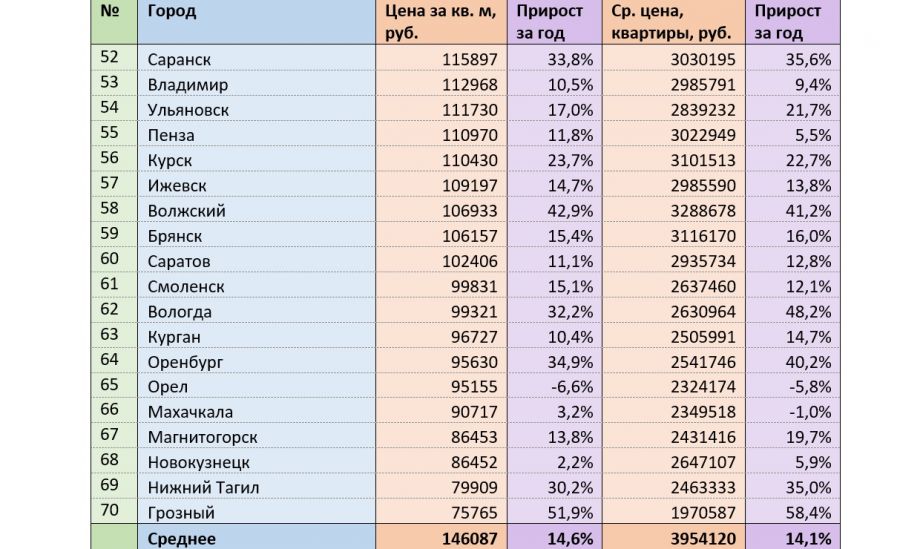This screenshot has width=900, height=549.
Task: Click the "Махачкала" city cell
Action: [x=190, y=412]
